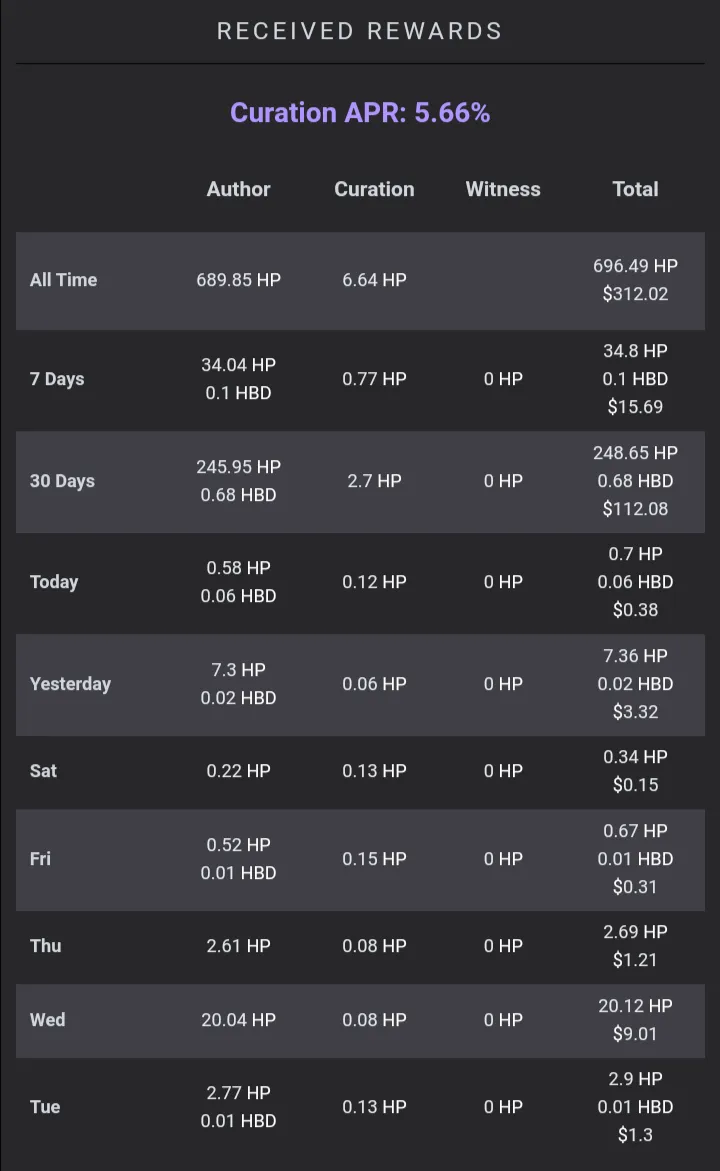Click the Curation APR 5.66% heading
Screen dimensions: 720x1171
coord(360,113)
